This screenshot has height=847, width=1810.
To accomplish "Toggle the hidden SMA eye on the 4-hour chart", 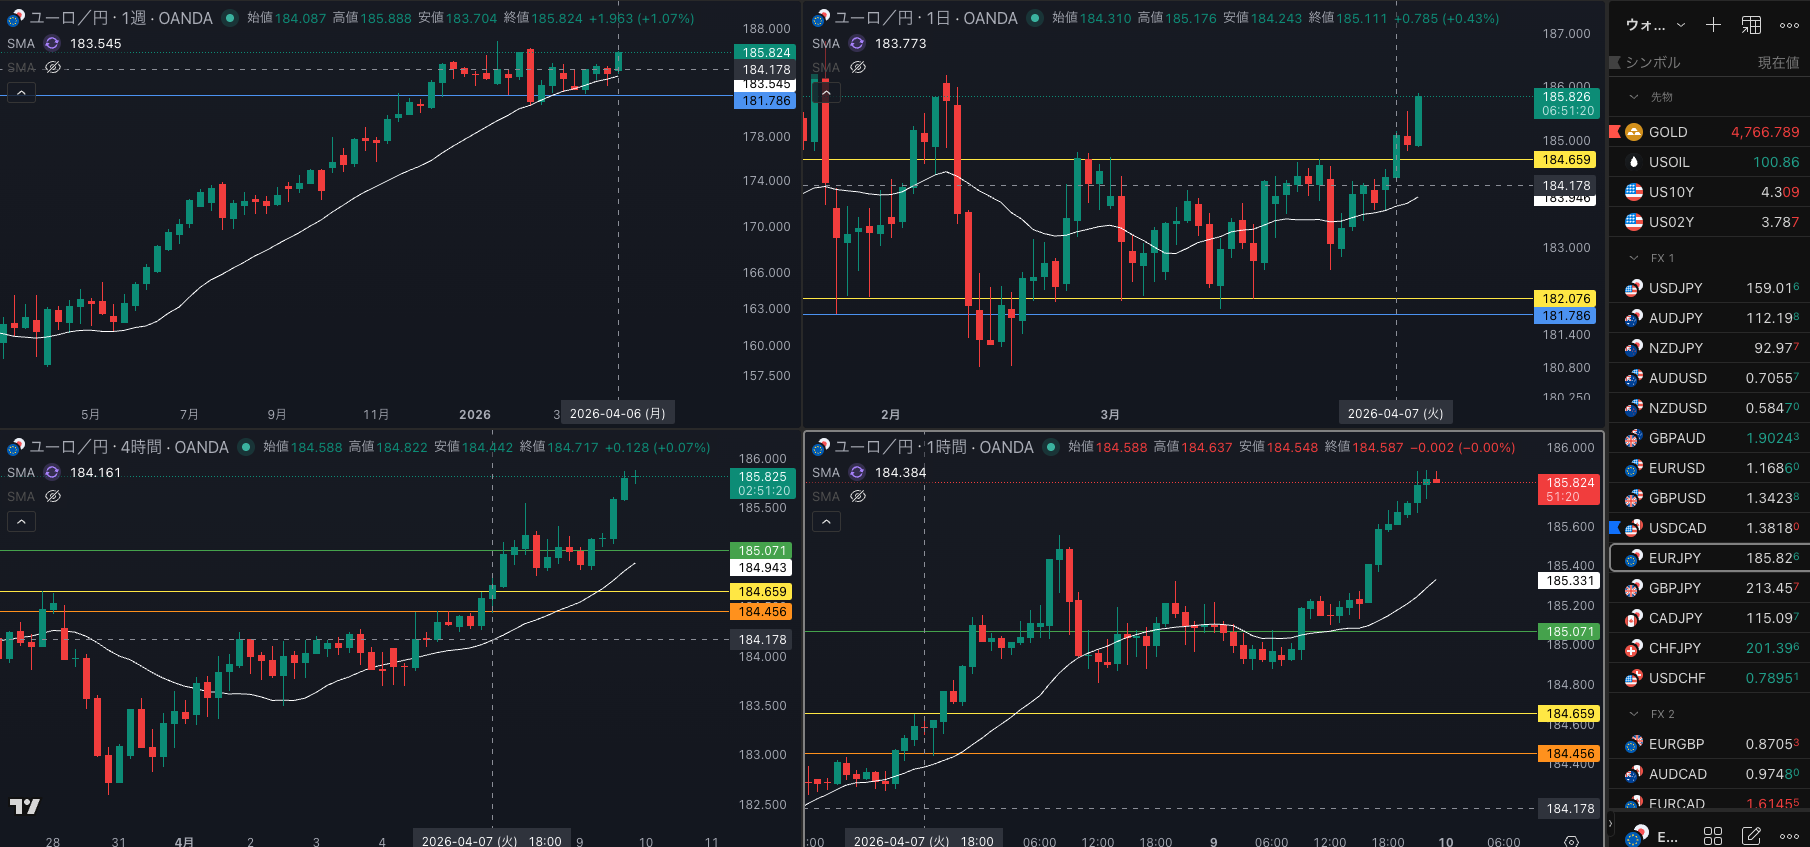I will 53,496.
